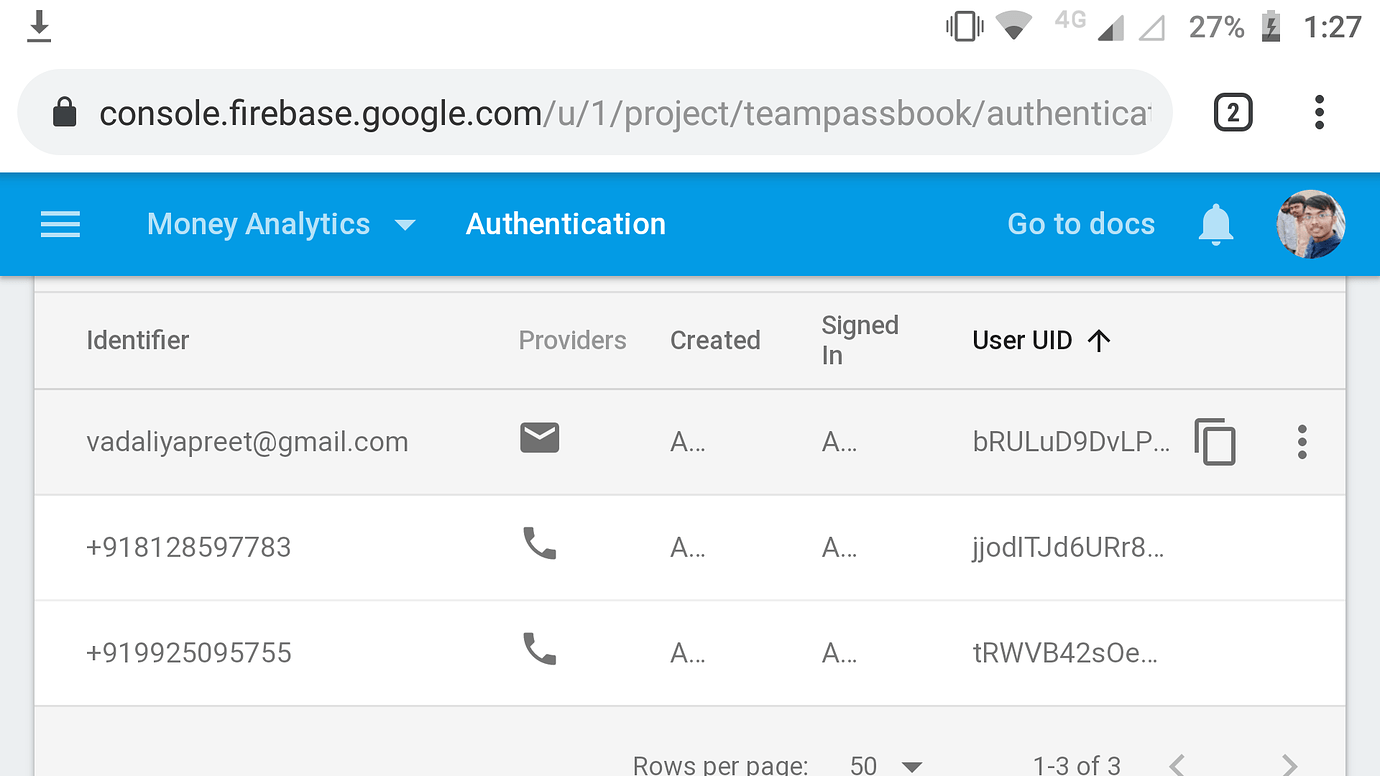Screen dimensions: 1380x776
Task: Sort users by the Identifier column header
Action: [x=137, y=340]
